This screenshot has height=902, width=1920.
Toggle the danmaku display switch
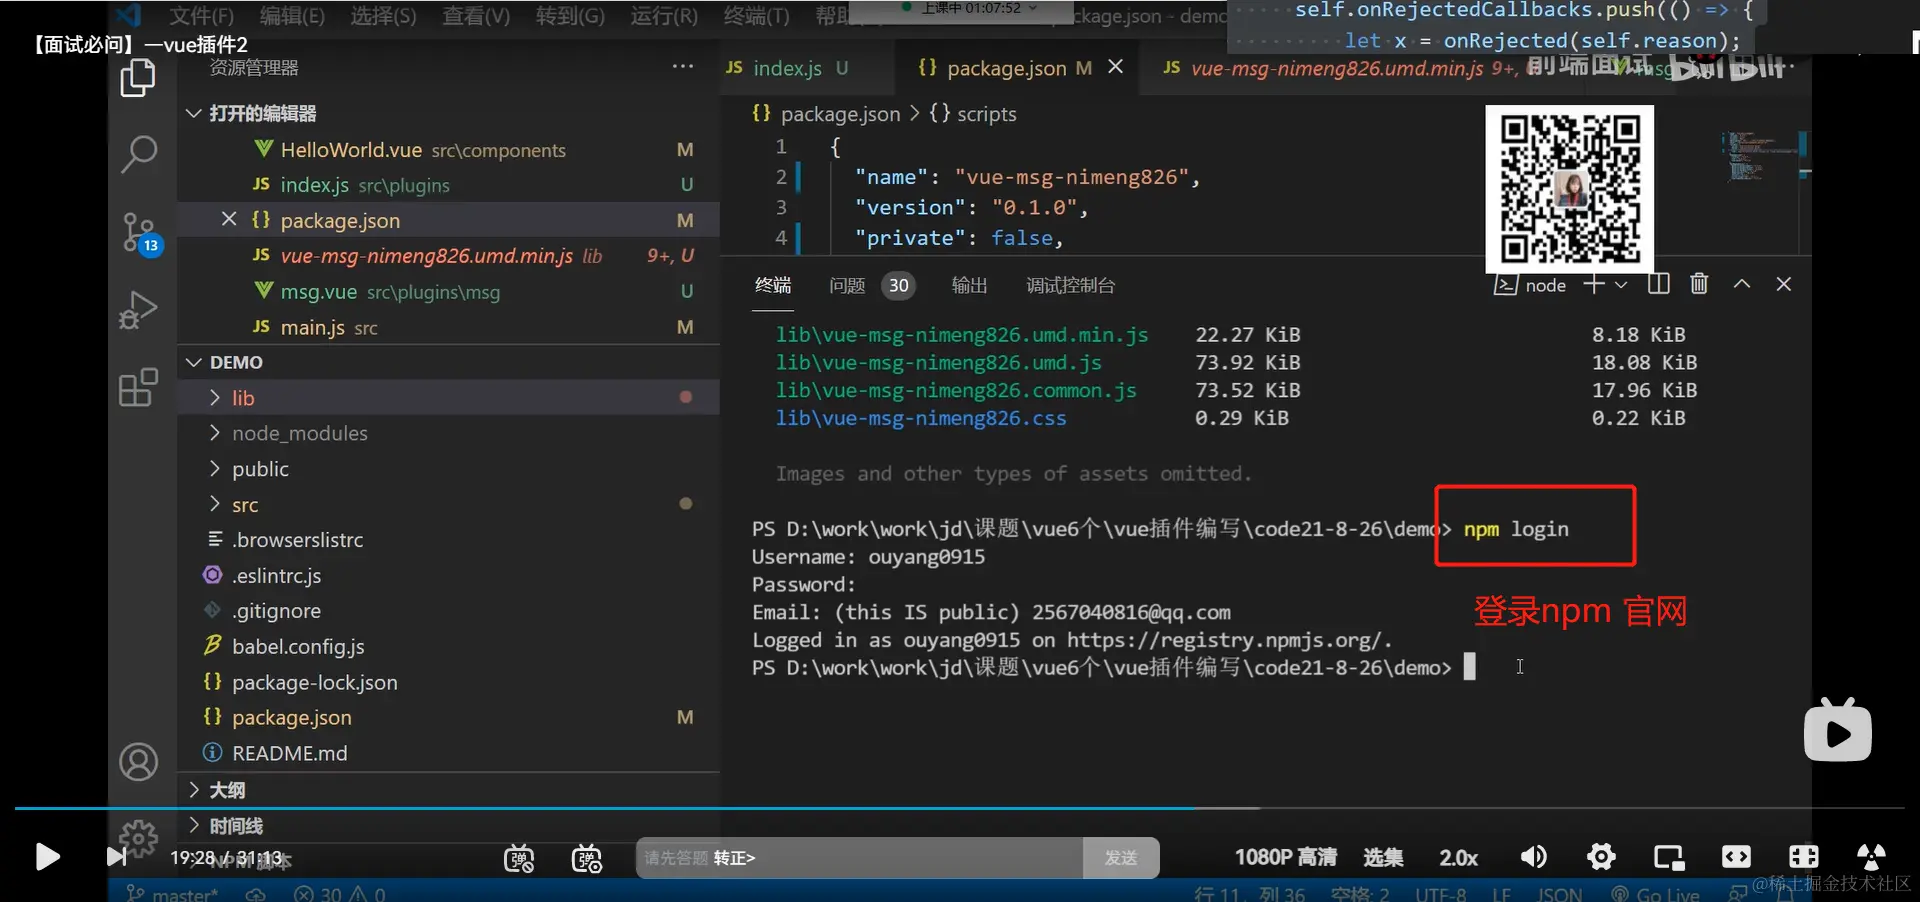coord(519,858)
